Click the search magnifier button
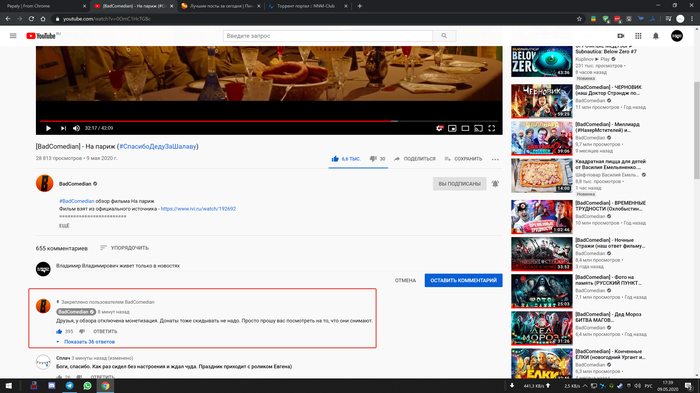 [444, 36]
